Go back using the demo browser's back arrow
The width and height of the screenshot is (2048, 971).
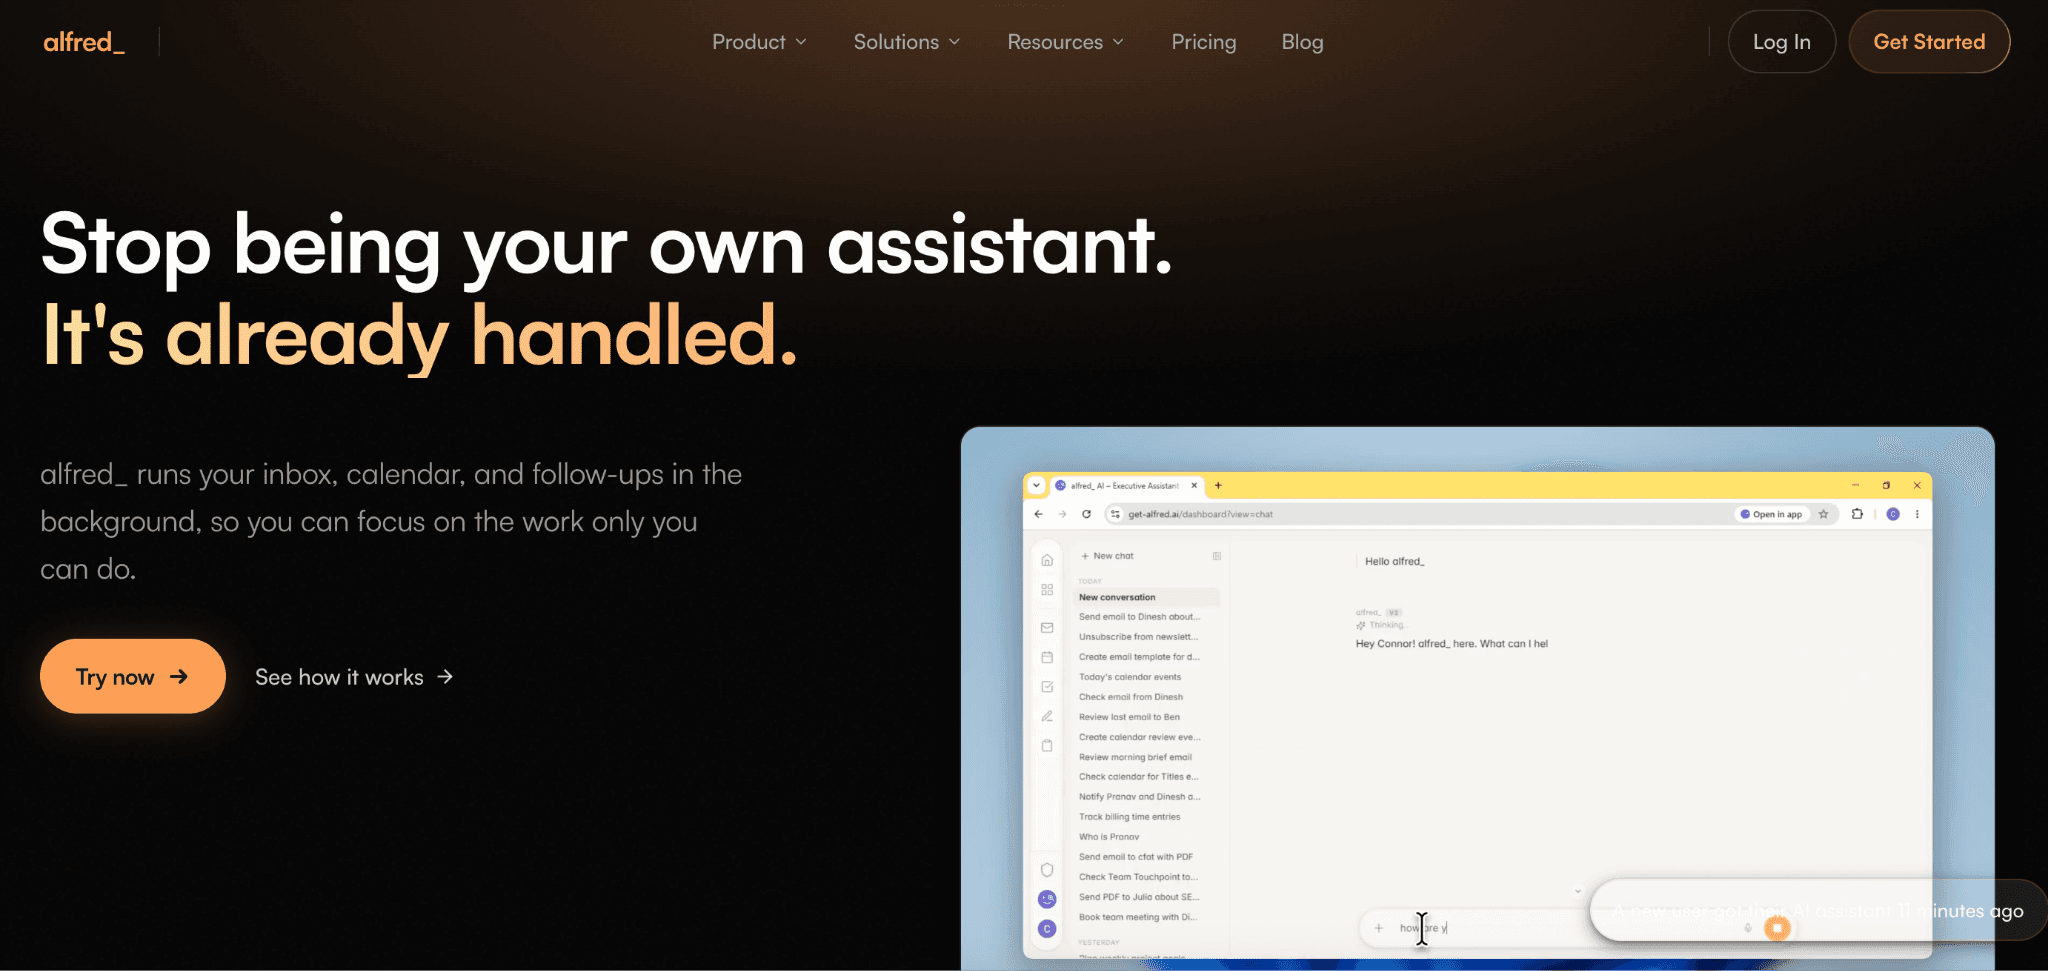click(1039, 514)
